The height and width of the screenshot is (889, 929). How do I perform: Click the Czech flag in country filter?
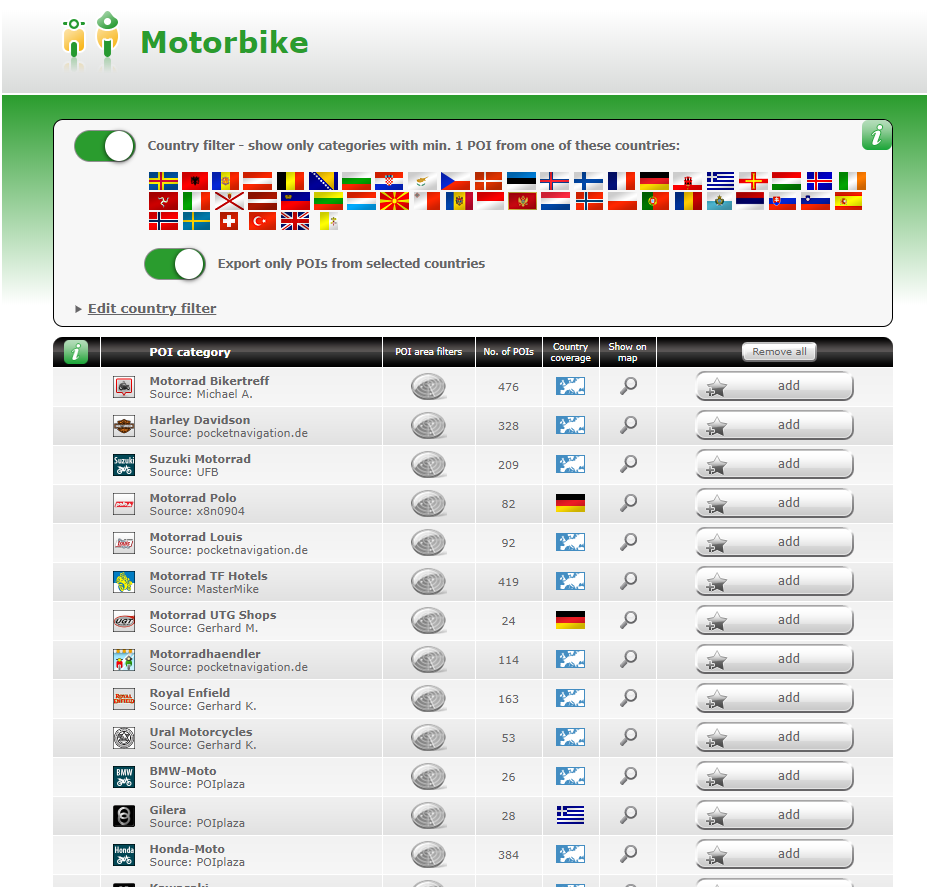click(456, 181)
